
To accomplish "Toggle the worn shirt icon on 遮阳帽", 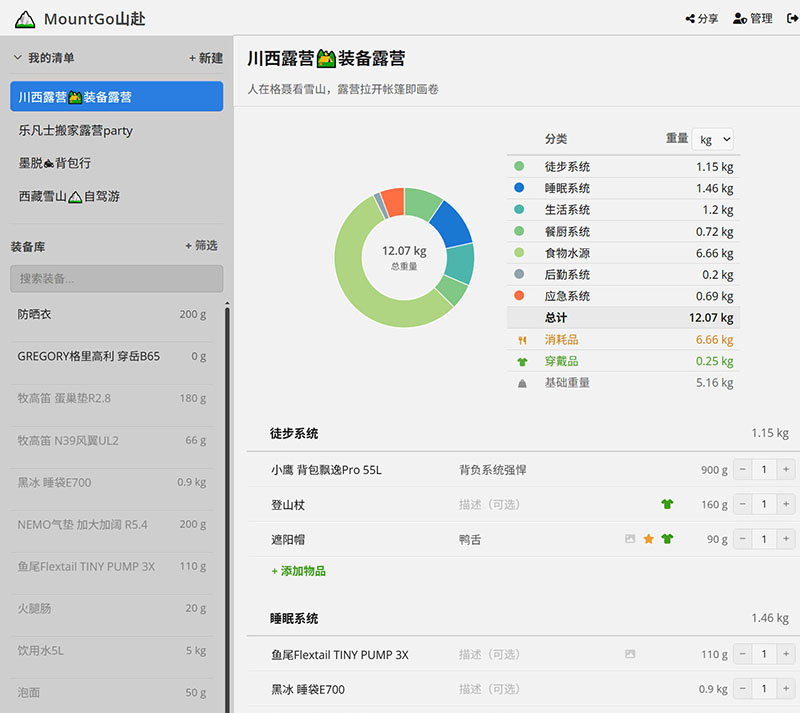I will coord(667,539).
